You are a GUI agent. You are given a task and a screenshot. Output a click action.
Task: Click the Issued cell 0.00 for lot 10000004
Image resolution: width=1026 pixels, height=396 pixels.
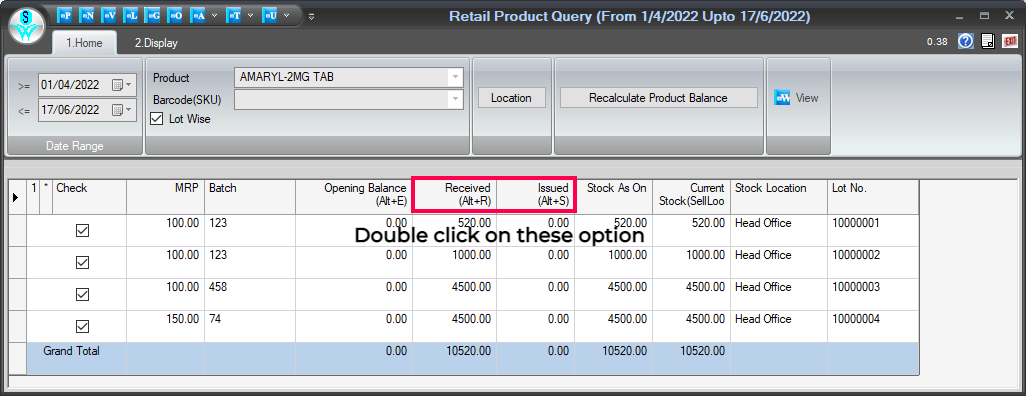pos(536,327)
